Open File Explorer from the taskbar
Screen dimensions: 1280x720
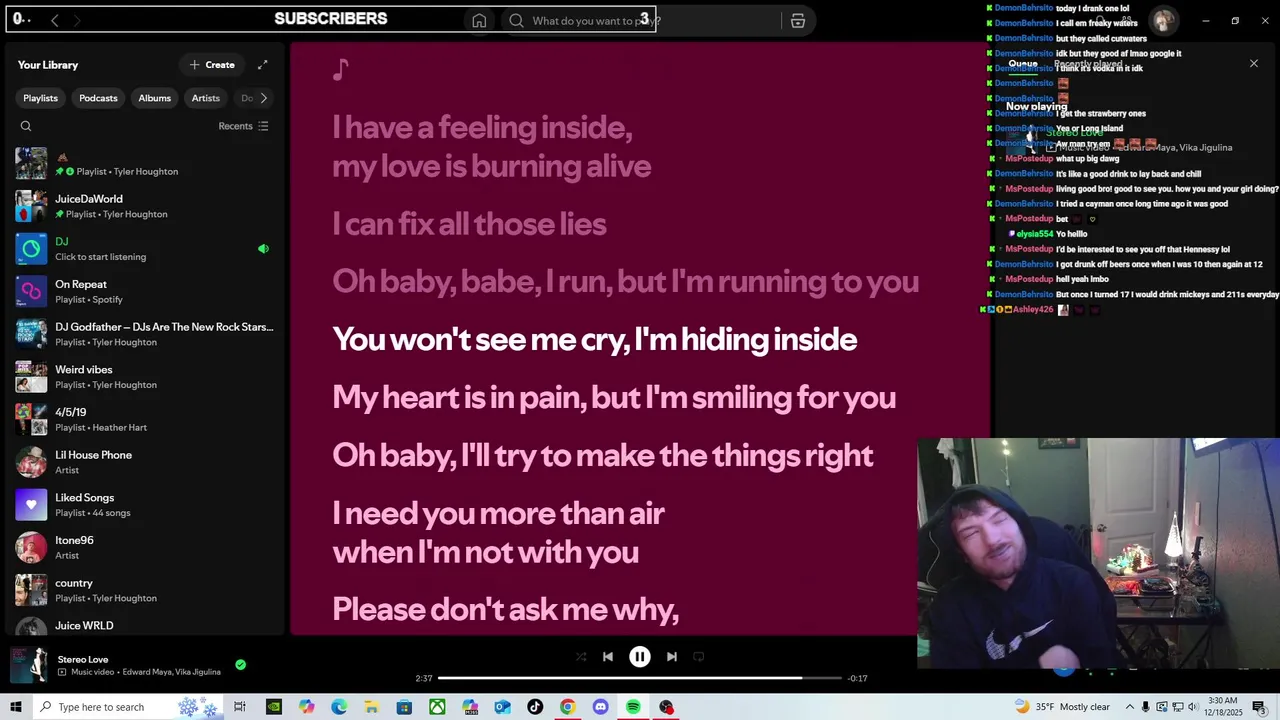pos(371,707)
